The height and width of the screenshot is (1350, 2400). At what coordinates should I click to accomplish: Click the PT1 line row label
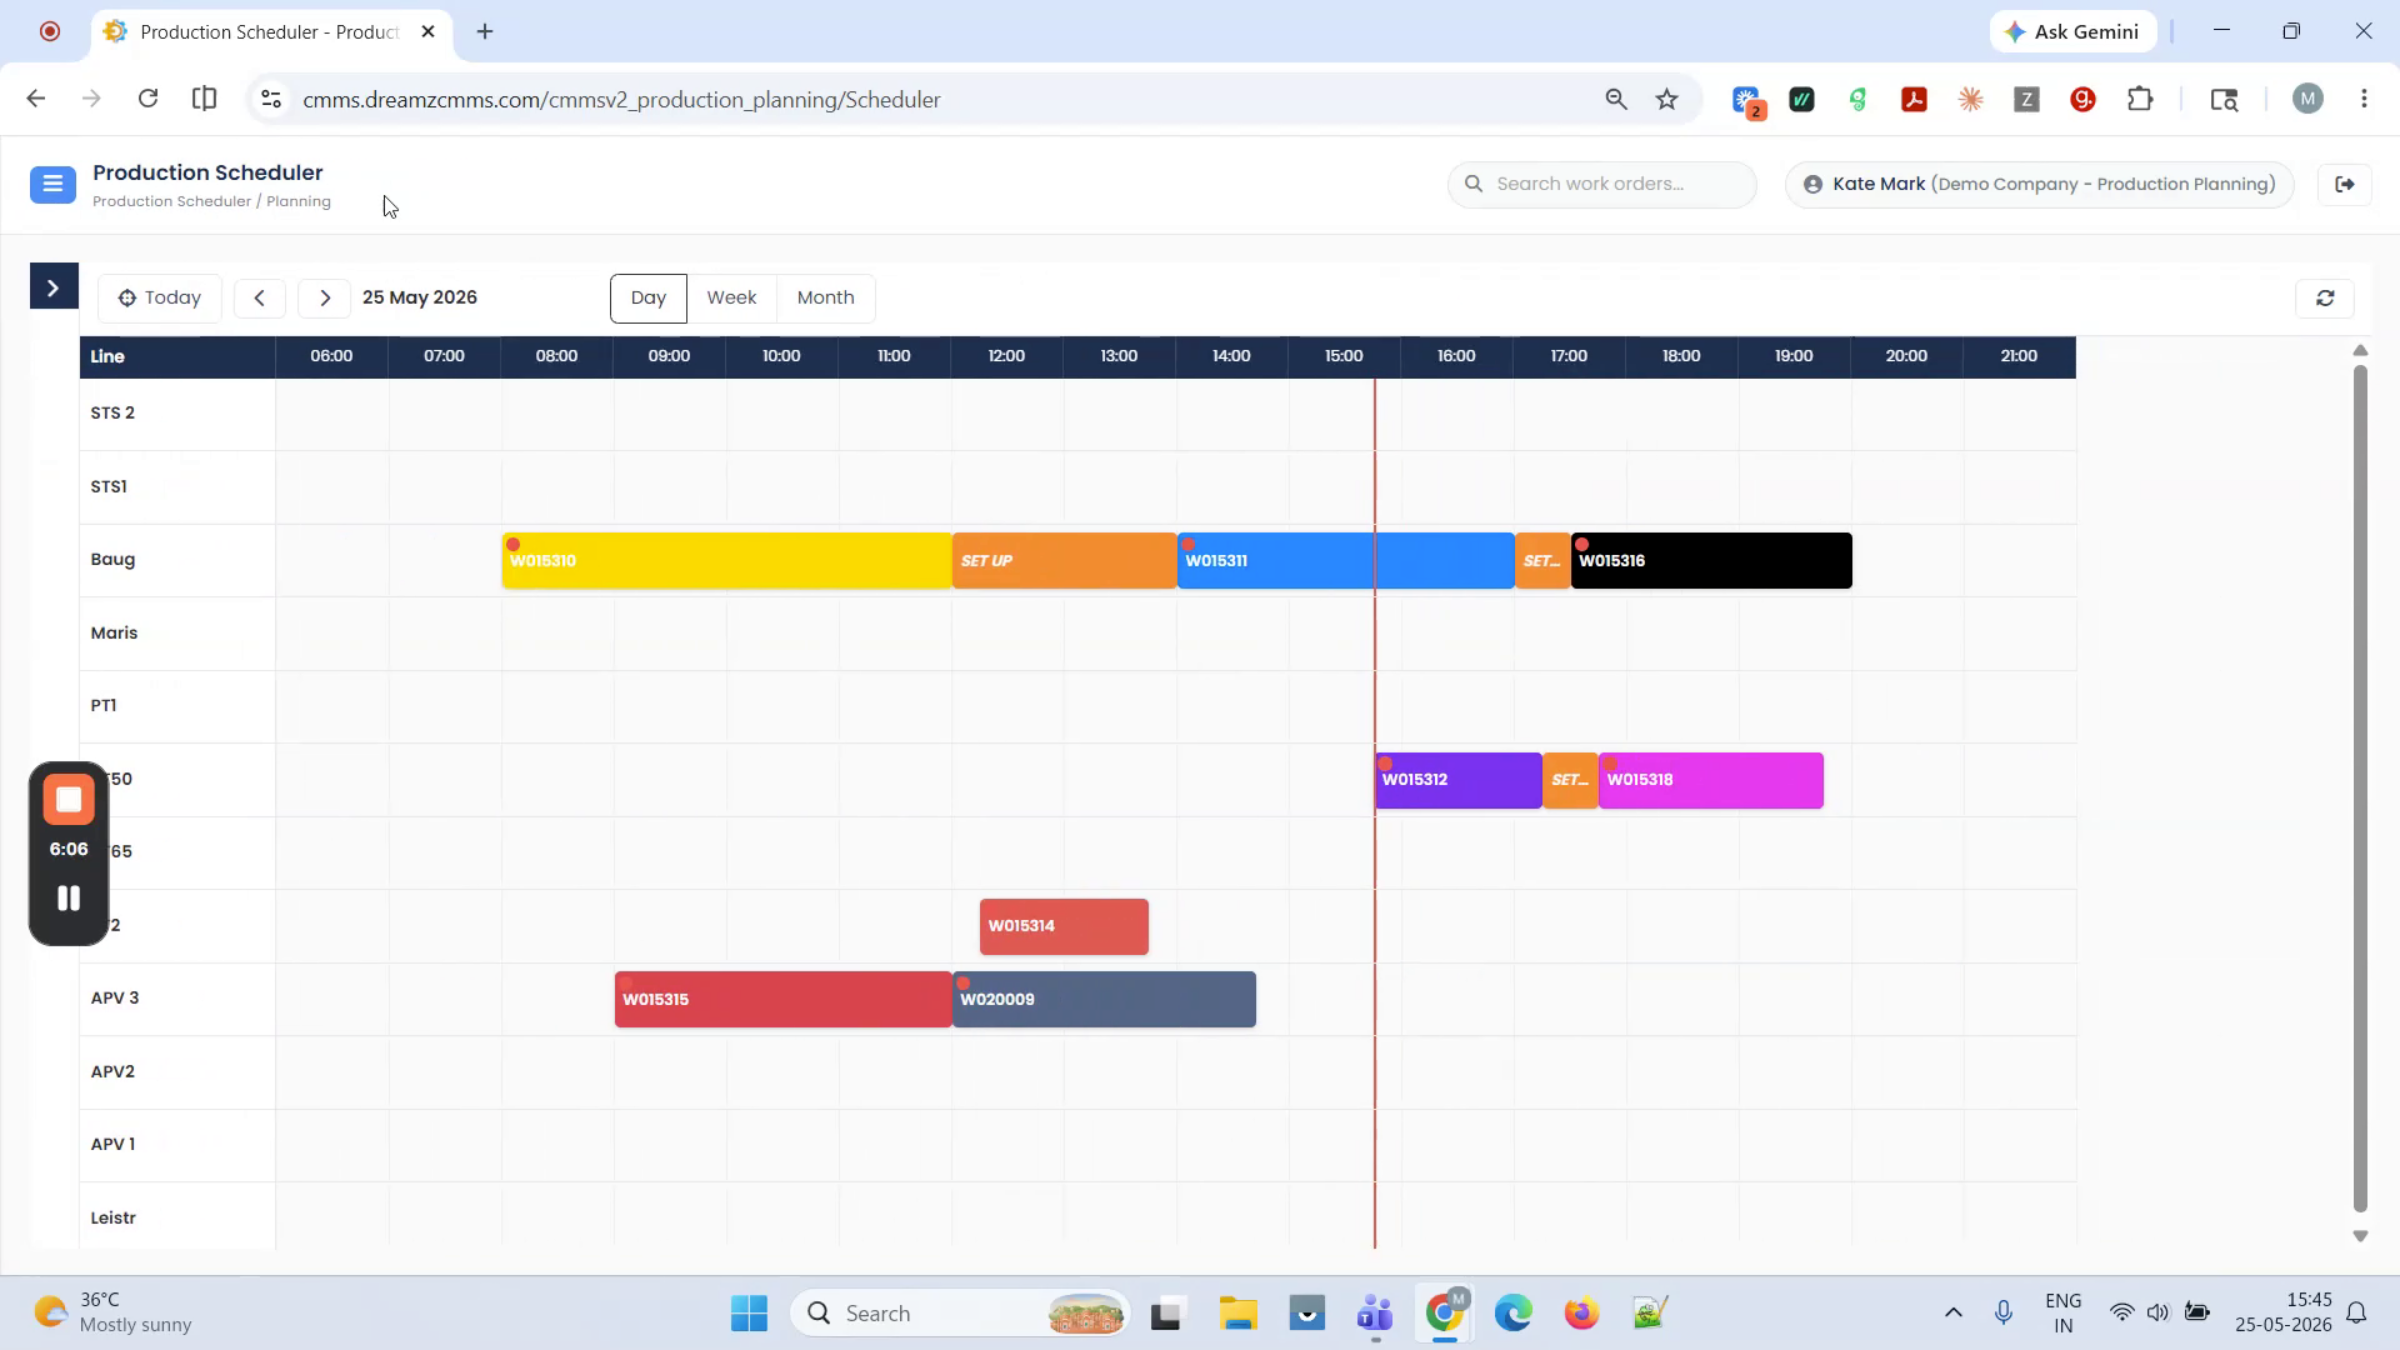pos(104,706)
